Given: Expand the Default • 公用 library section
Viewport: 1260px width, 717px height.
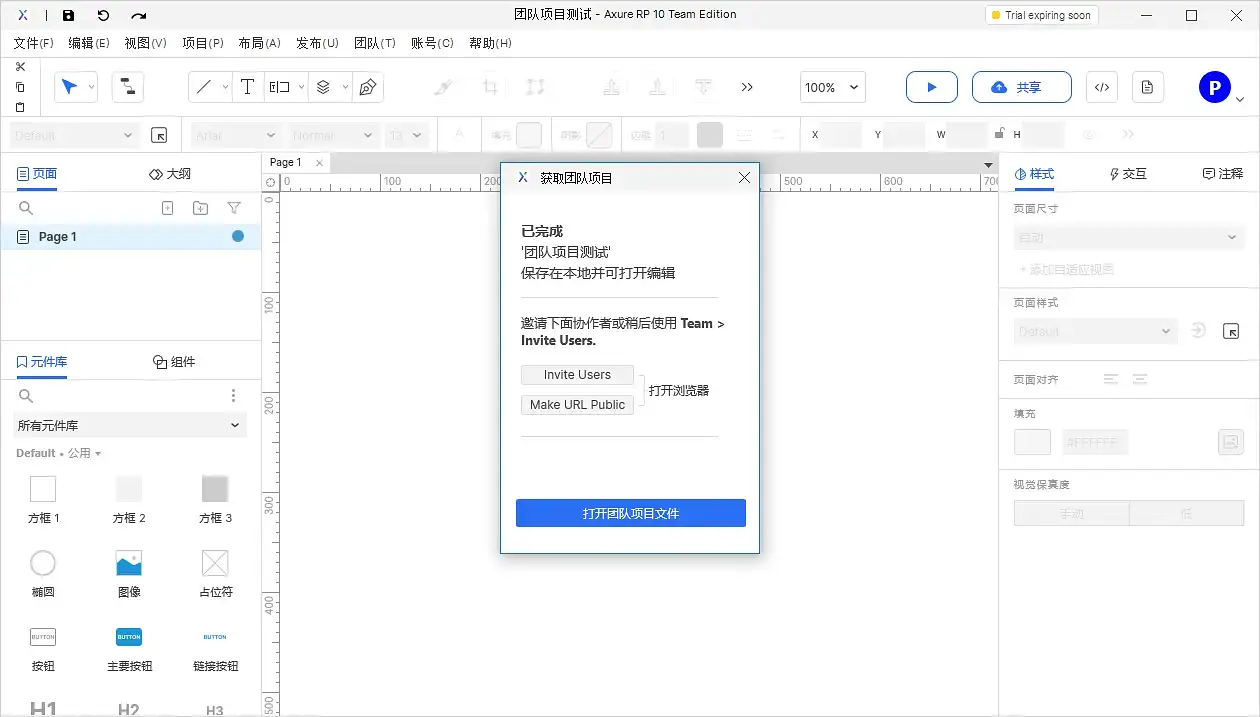Looking at the screenshot, I should (57, 452).
